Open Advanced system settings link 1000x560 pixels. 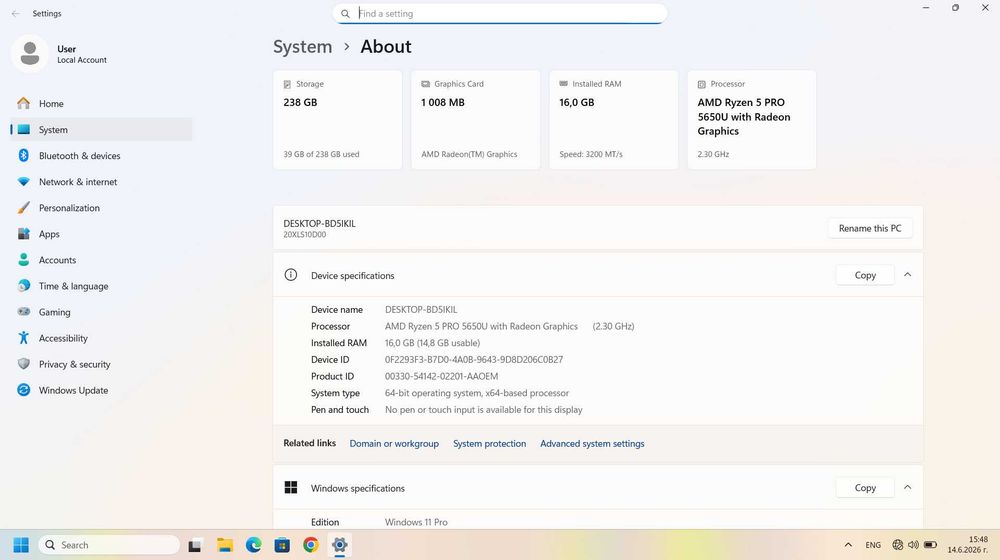592,443
